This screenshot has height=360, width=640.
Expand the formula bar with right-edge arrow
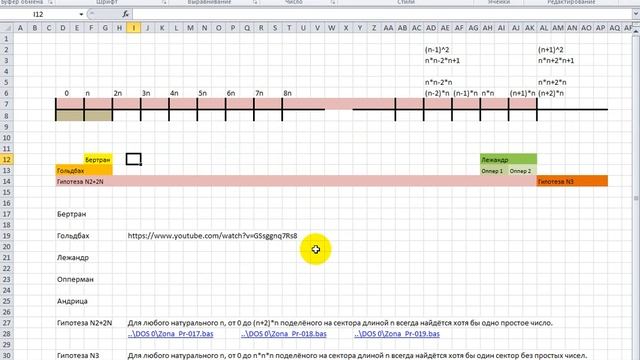click(x=636, y=14)
